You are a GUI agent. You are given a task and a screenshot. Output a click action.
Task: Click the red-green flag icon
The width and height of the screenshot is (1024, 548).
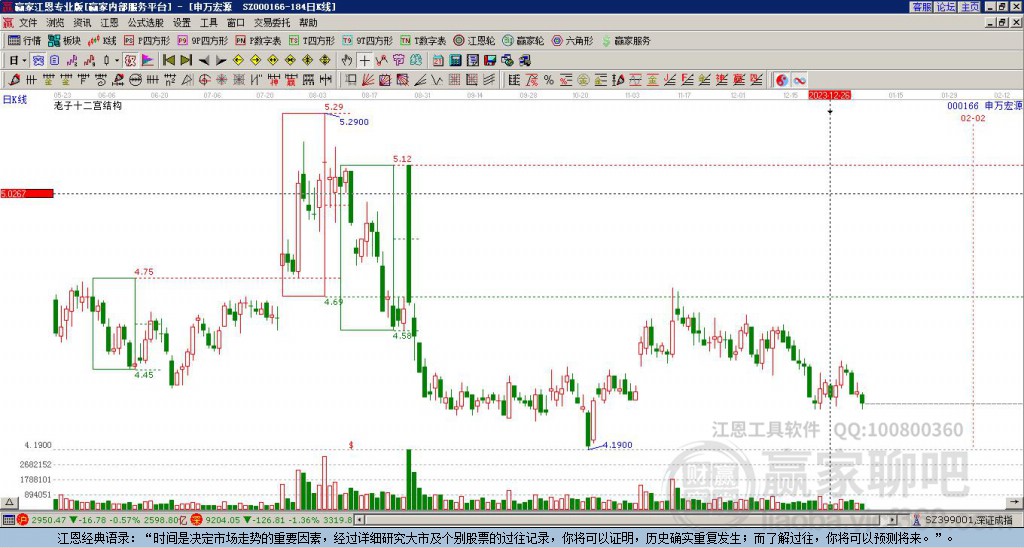(148, 60)
